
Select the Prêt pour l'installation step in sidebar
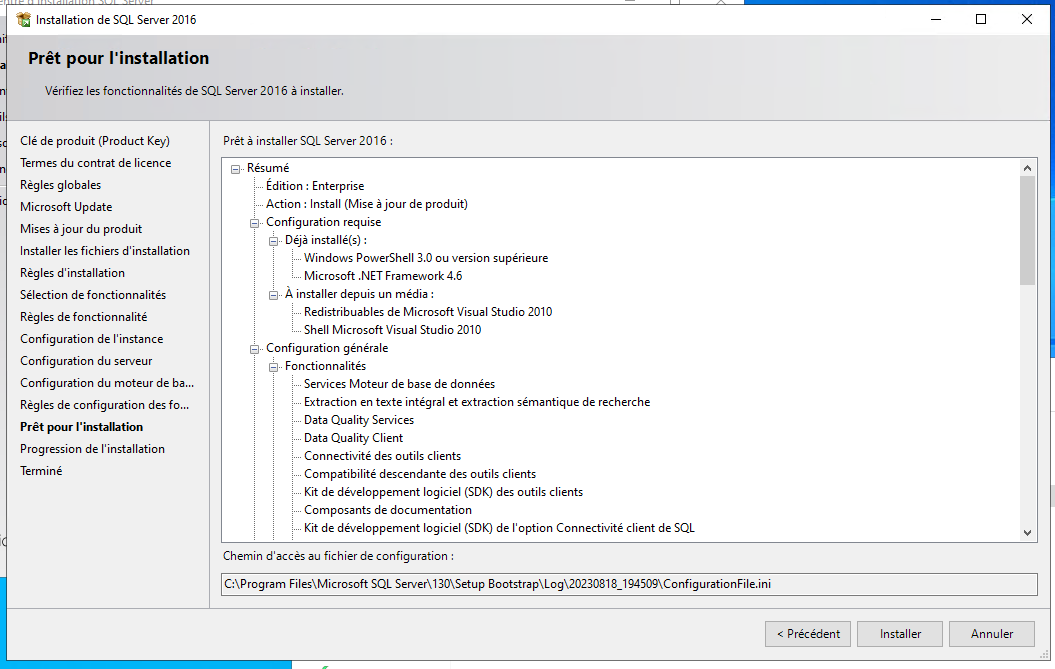point(81,427)
